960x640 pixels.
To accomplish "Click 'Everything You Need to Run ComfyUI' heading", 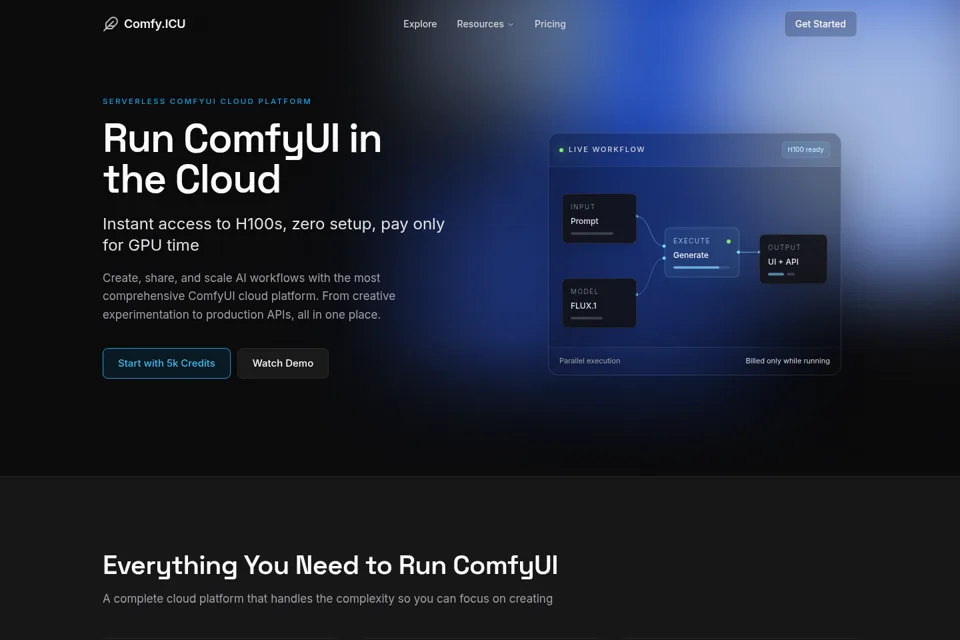I will (x=330, y=565).
